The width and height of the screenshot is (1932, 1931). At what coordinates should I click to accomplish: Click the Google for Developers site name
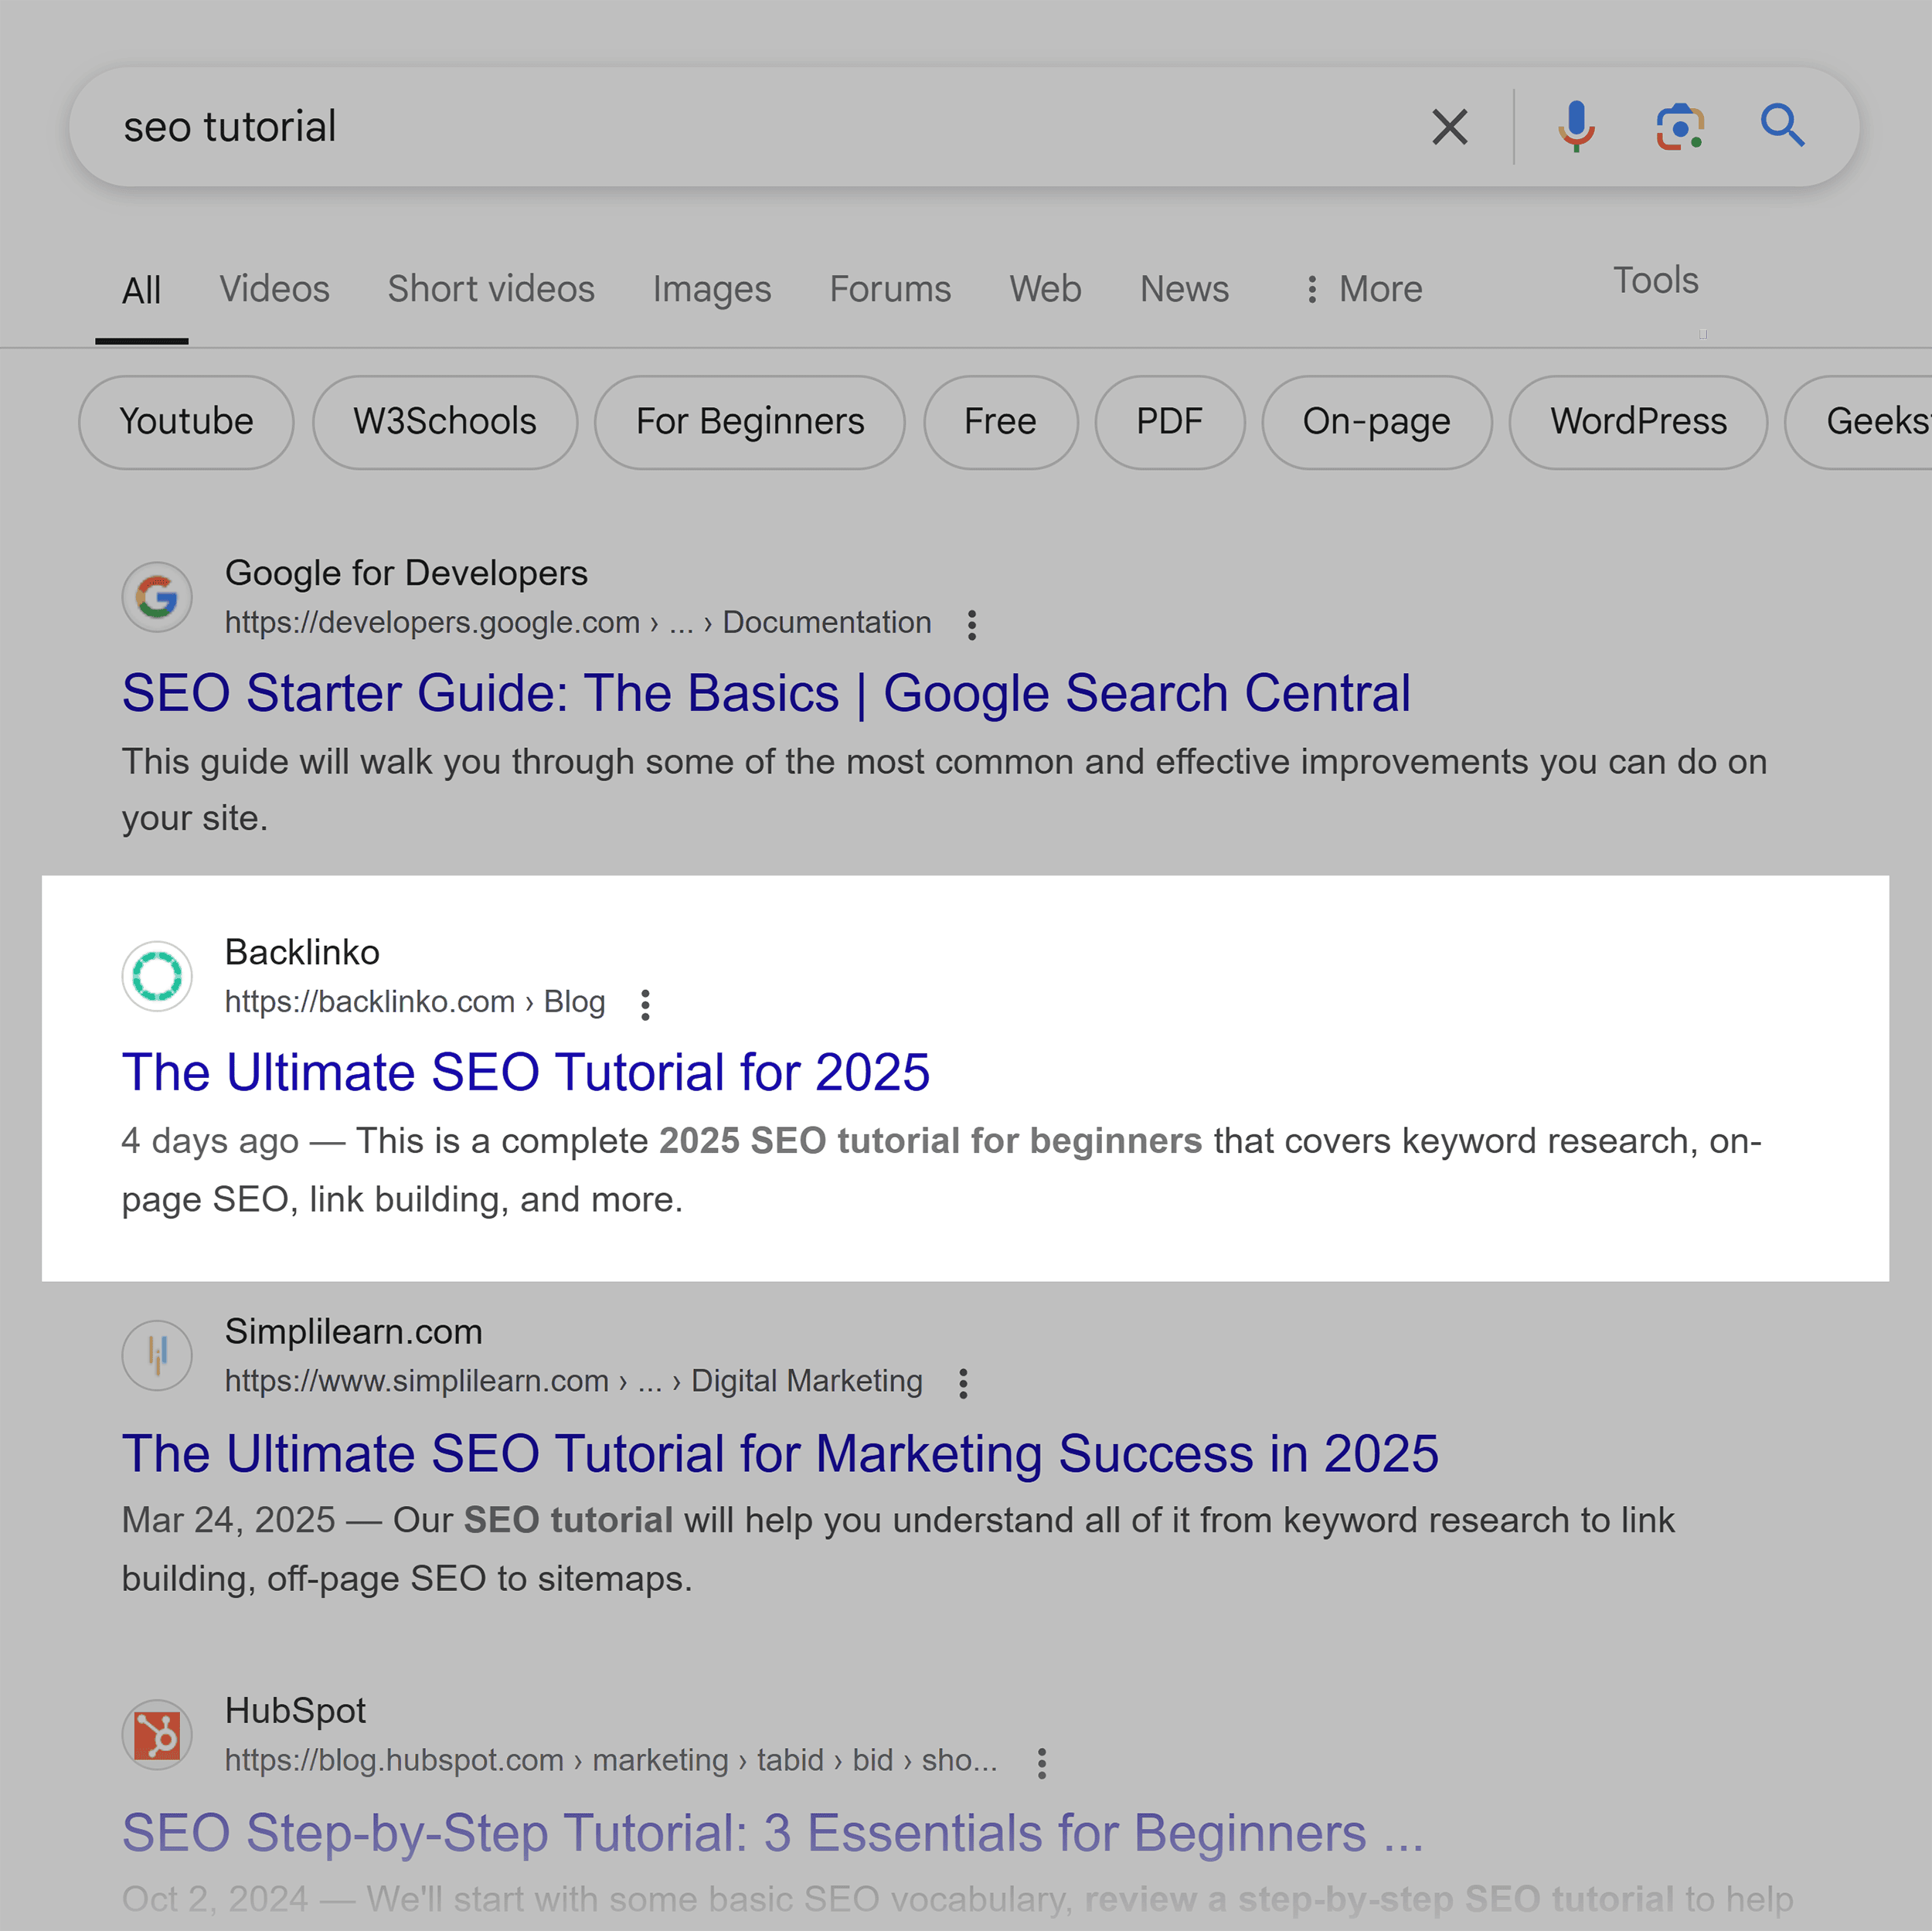coord(406,573)
